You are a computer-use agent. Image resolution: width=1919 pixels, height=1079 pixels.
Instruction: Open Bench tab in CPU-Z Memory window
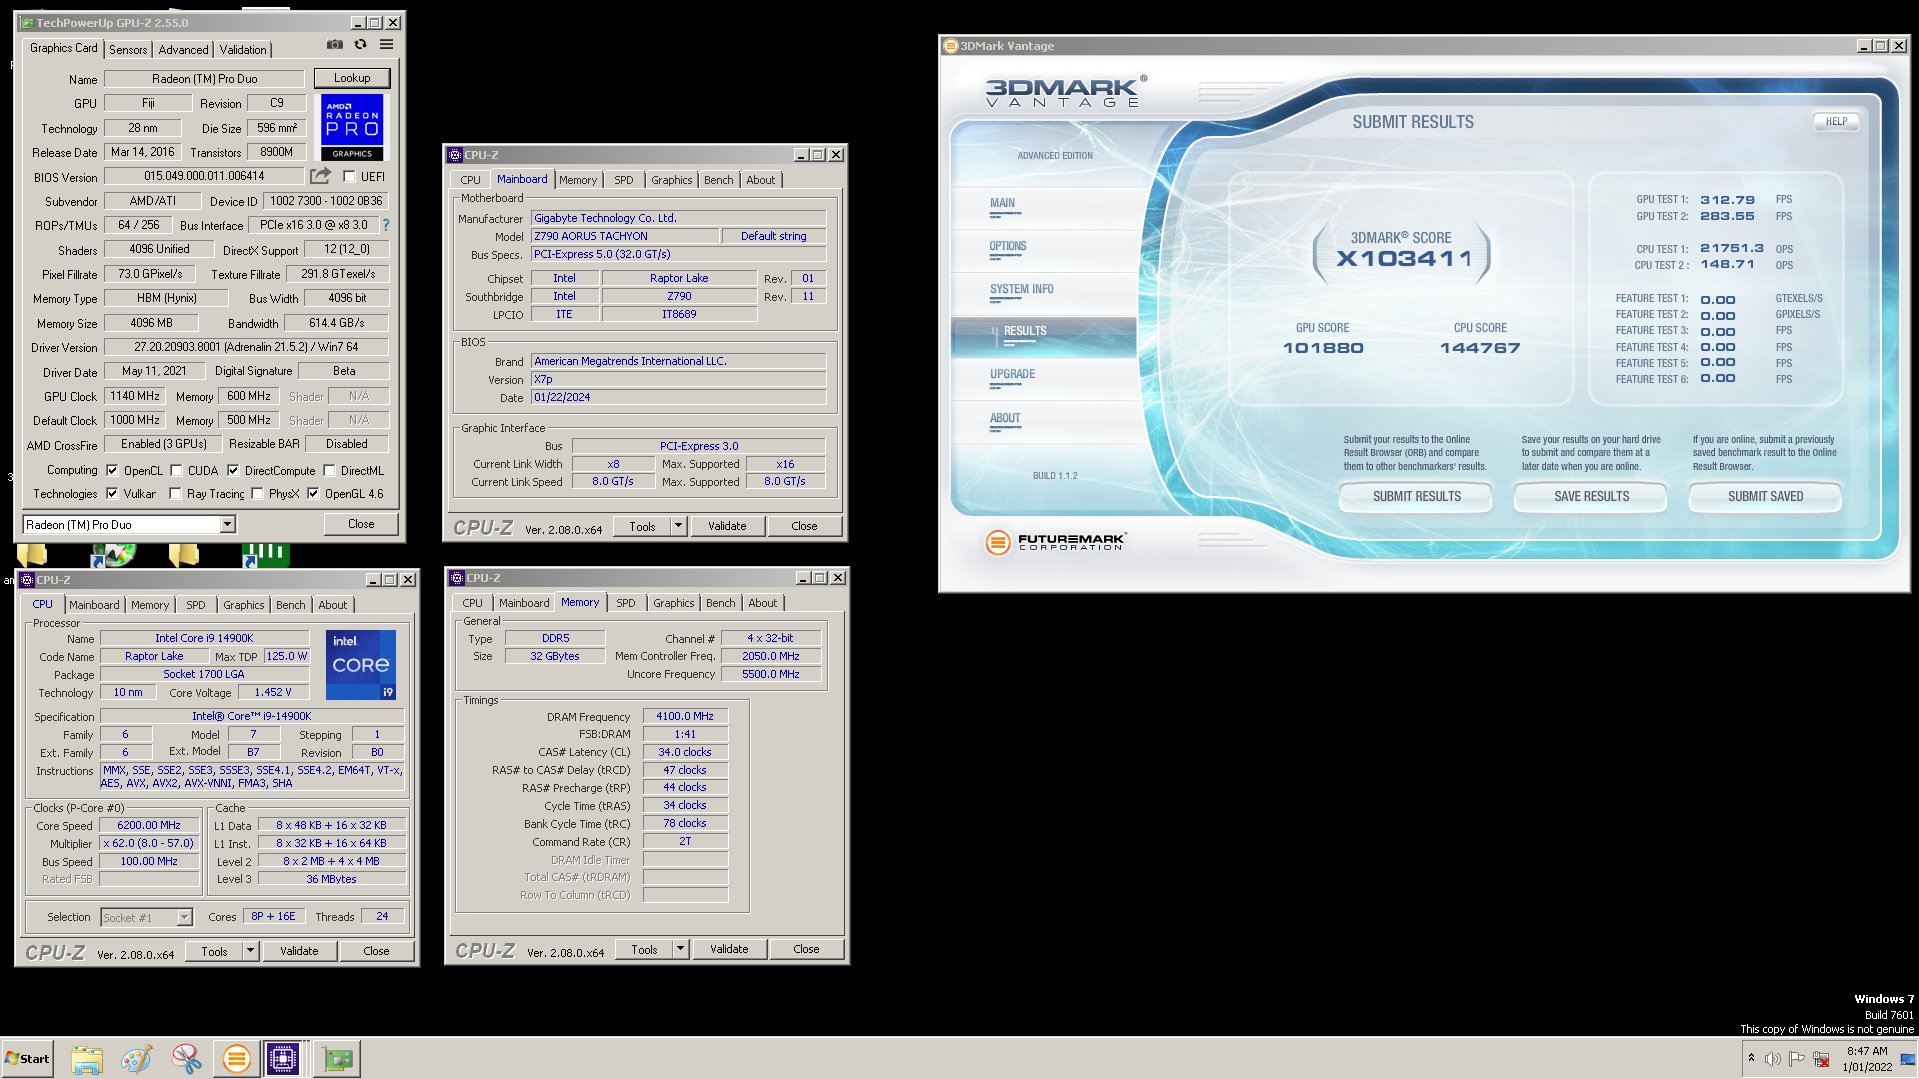(x=721, y=603)
